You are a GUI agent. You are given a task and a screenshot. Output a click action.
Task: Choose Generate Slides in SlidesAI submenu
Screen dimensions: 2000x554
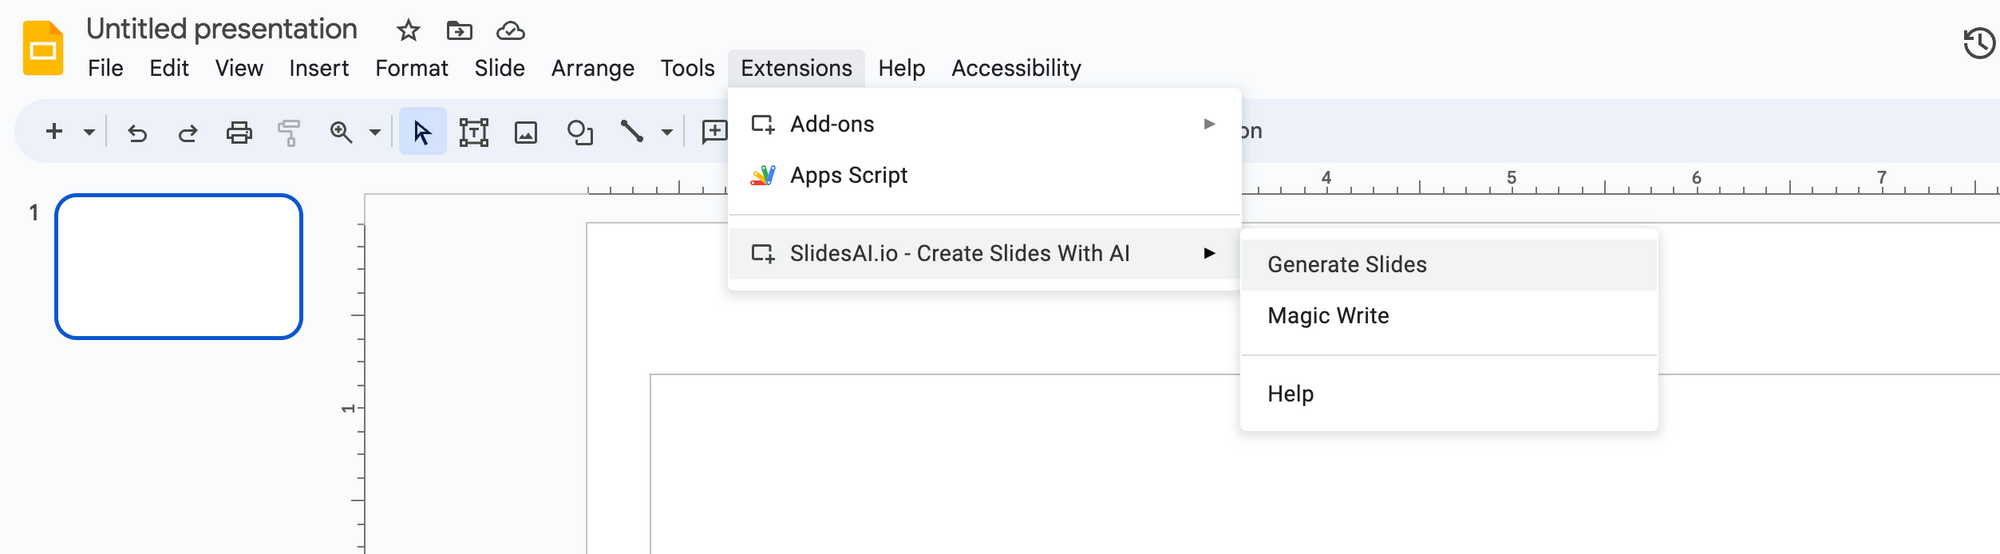click(x=1347, y=265)
